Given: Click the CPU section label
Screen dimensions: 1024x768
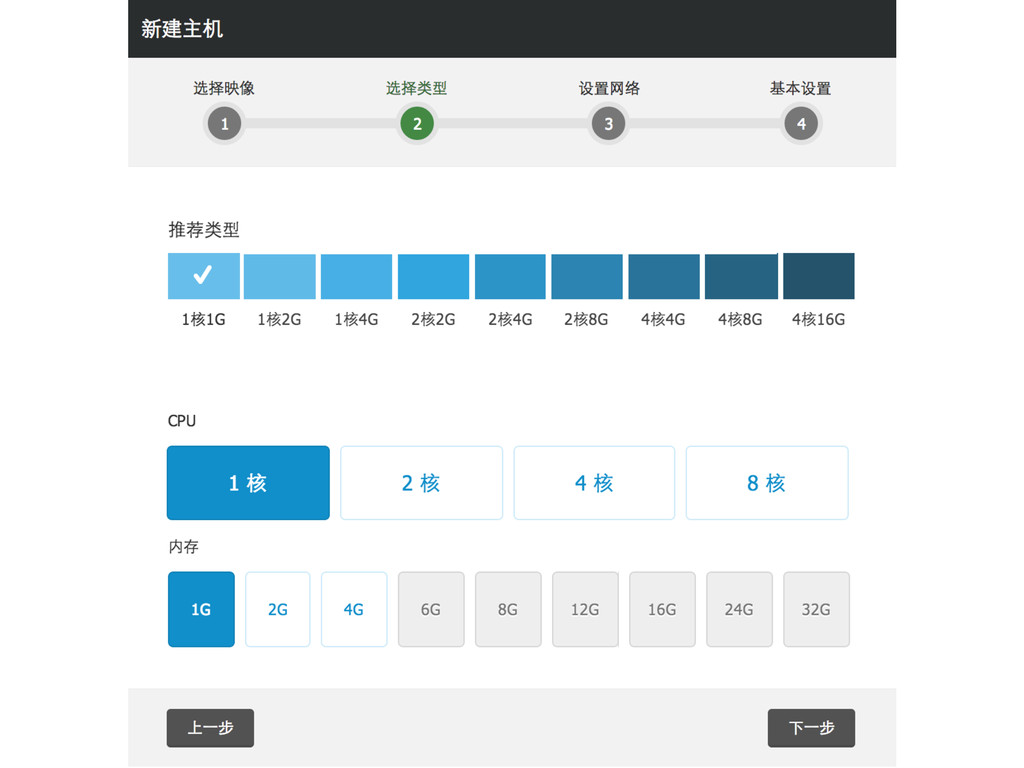Looking at the screenshot, I should [x=182, y=421].
